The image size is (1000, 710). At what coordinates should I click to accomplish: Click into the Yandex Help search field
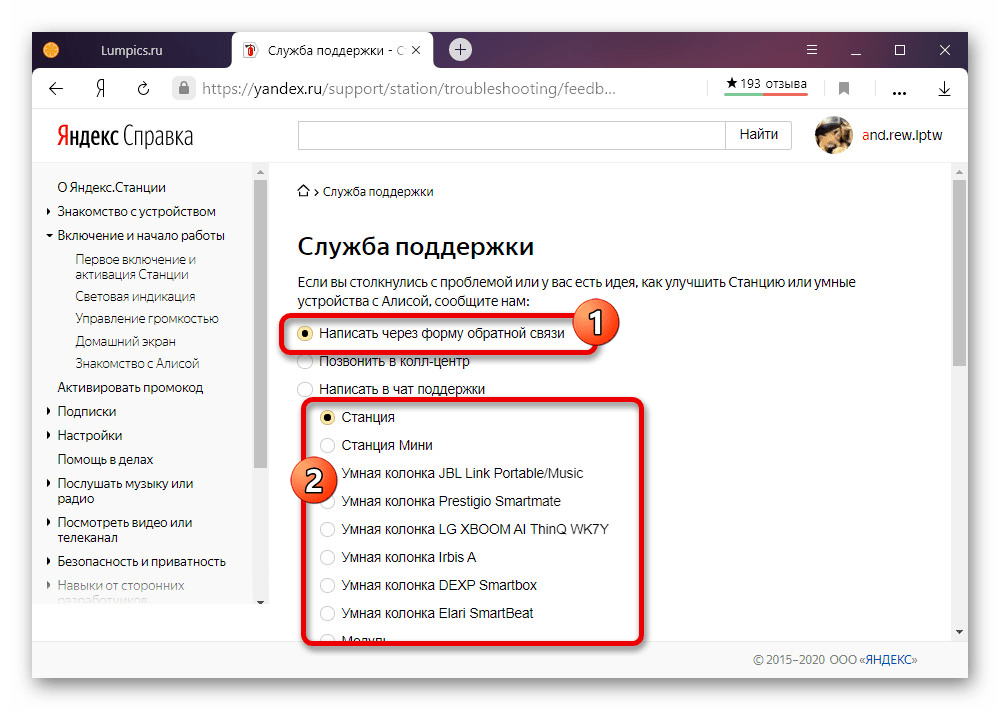point(510,135)
